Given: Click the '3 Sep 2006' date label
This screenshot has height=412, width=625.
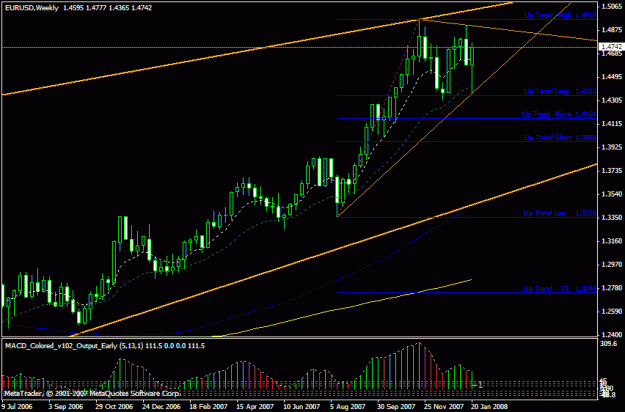Looking at the screenshot, I should click(x=66, y=407).
